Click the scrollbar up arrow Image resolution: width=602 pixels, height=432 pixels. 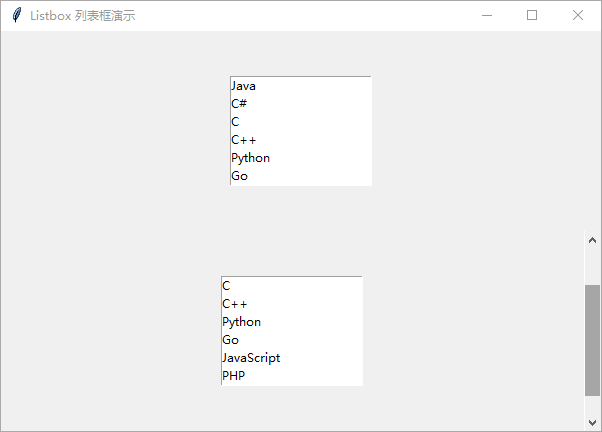click(x=592, y=240)
